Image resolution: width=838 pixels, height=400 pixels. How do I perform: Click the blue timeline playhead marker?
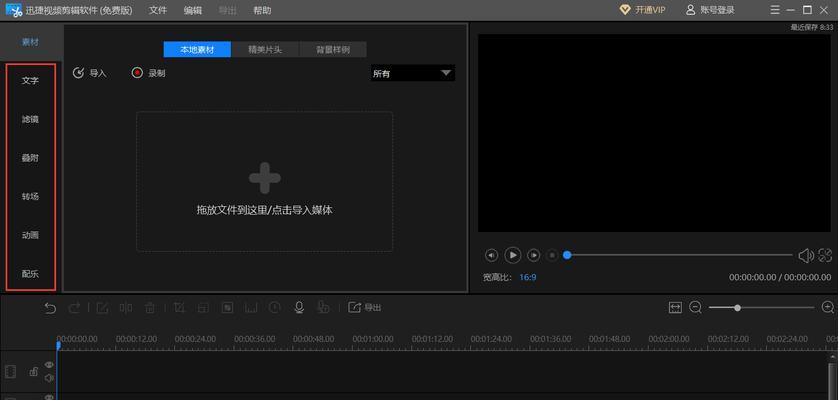(x=58, y=346)
